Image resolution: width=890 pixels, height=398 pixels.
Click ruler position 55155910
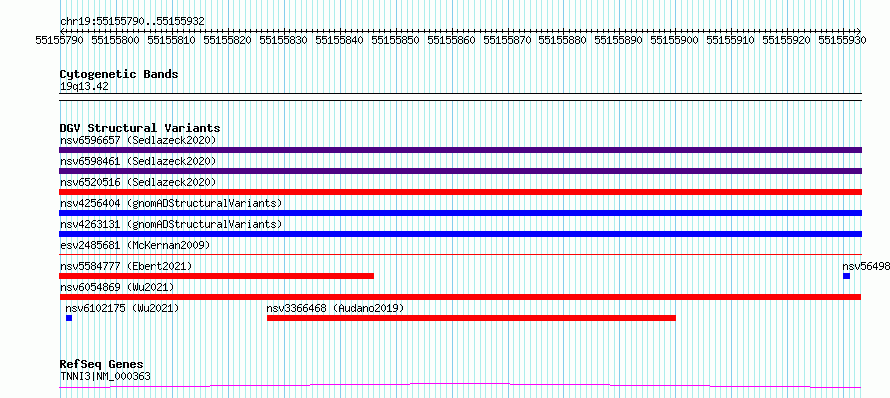point(731,40)
